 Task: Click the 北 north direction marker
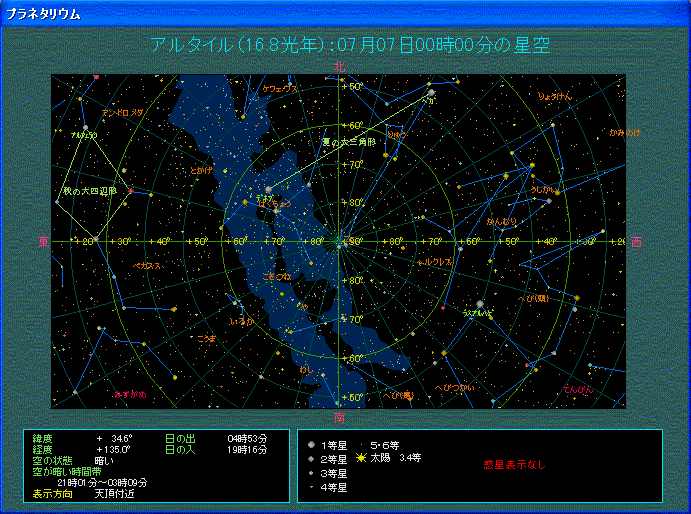click(340, 66)
